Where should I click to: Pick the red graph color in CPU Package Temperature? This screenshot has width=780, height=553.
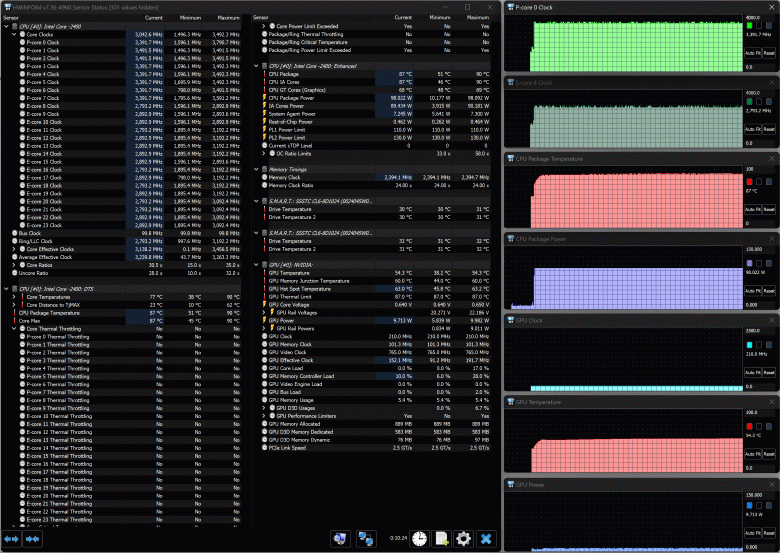(x=750, y=182)
